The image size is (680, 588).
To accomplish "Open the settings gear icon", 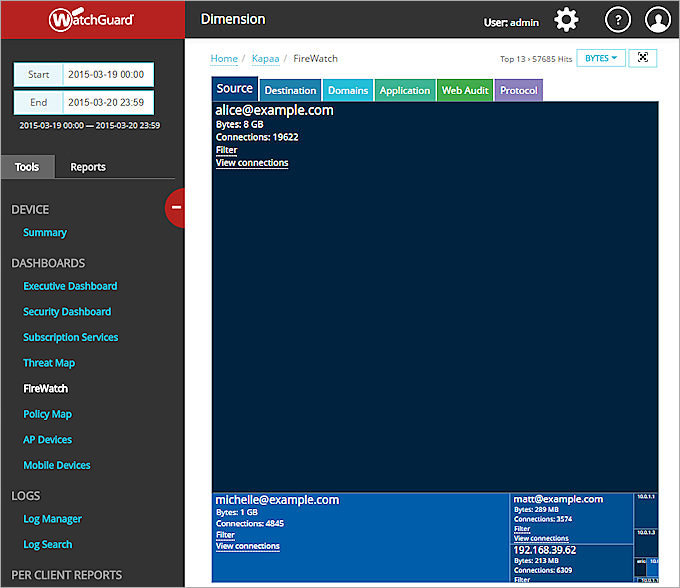I will [566, 19].
